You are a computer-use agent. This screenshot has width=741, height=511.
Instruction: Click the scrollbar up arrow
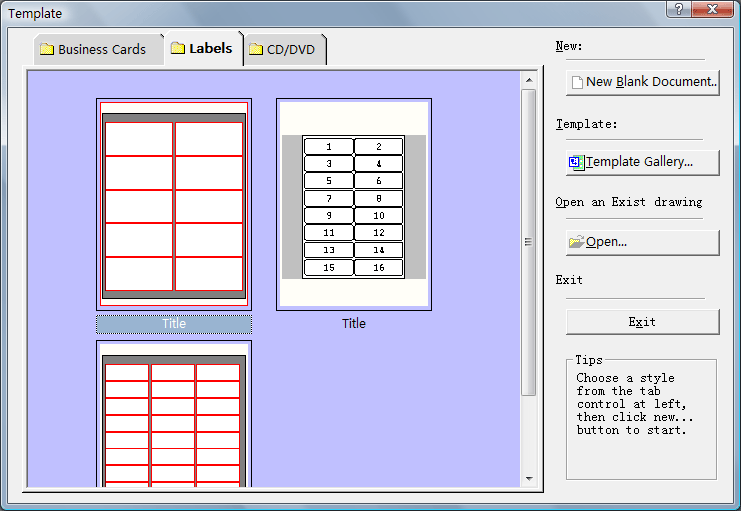(x=529, y=80)
